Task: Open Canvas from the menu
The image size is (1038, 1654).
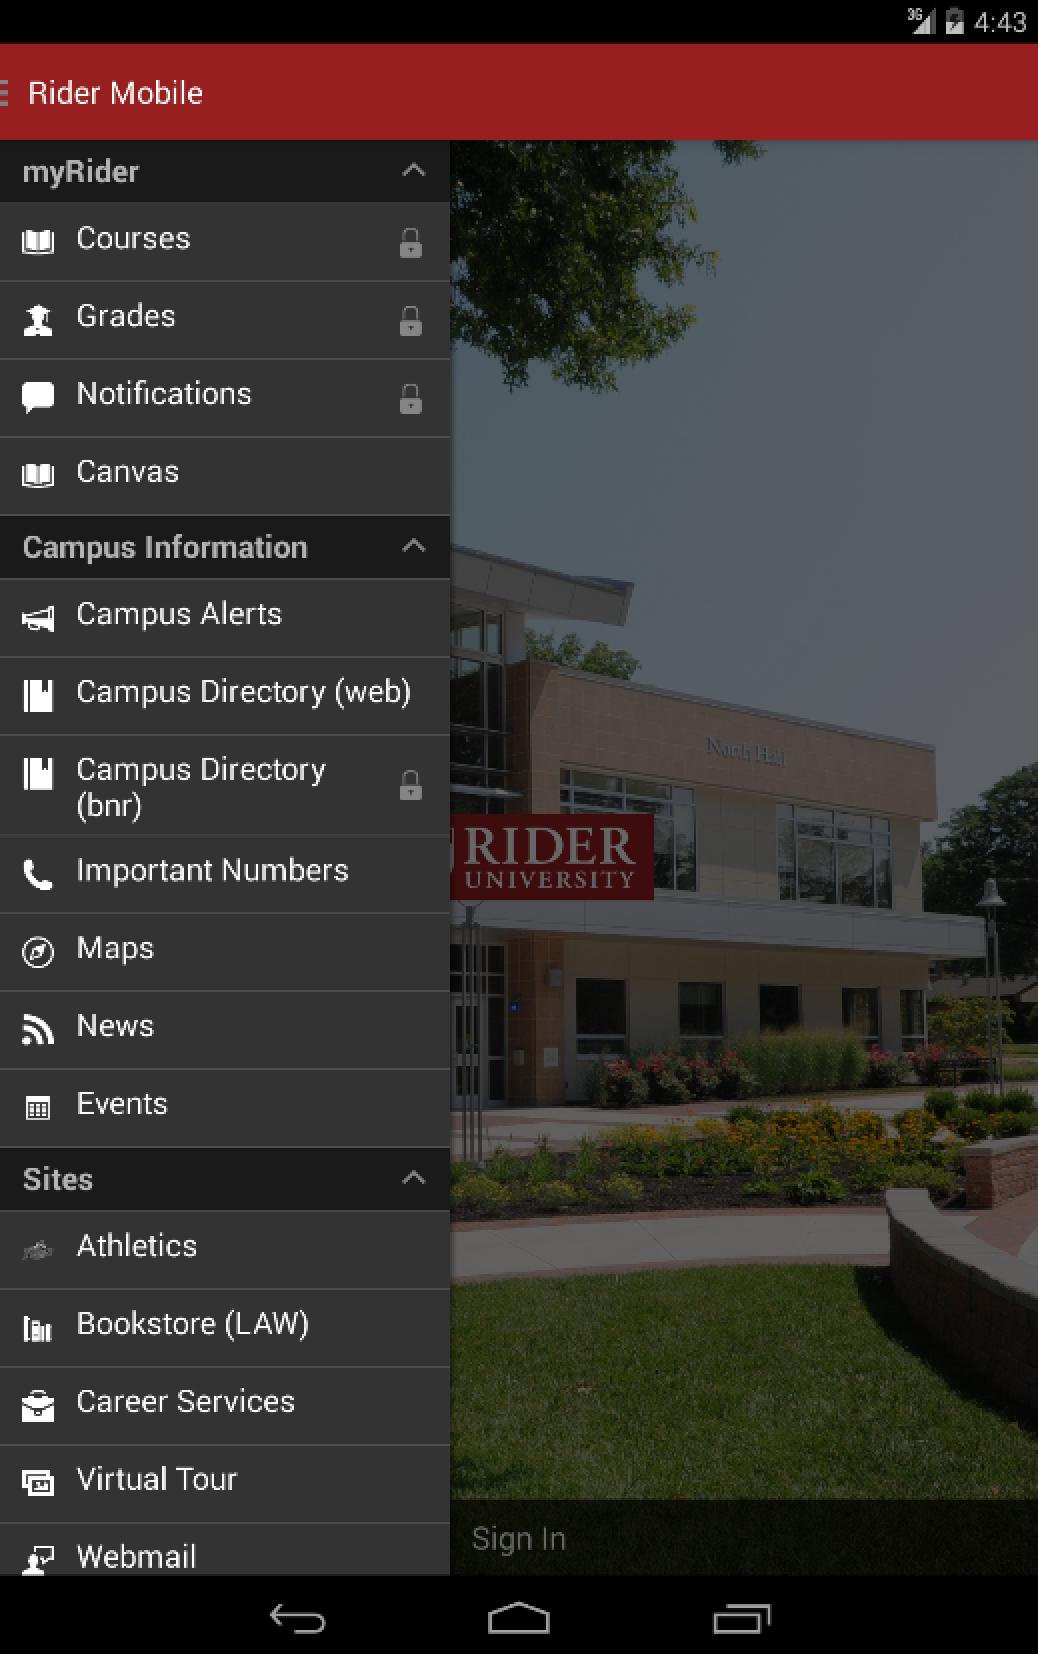Action: 128,472
